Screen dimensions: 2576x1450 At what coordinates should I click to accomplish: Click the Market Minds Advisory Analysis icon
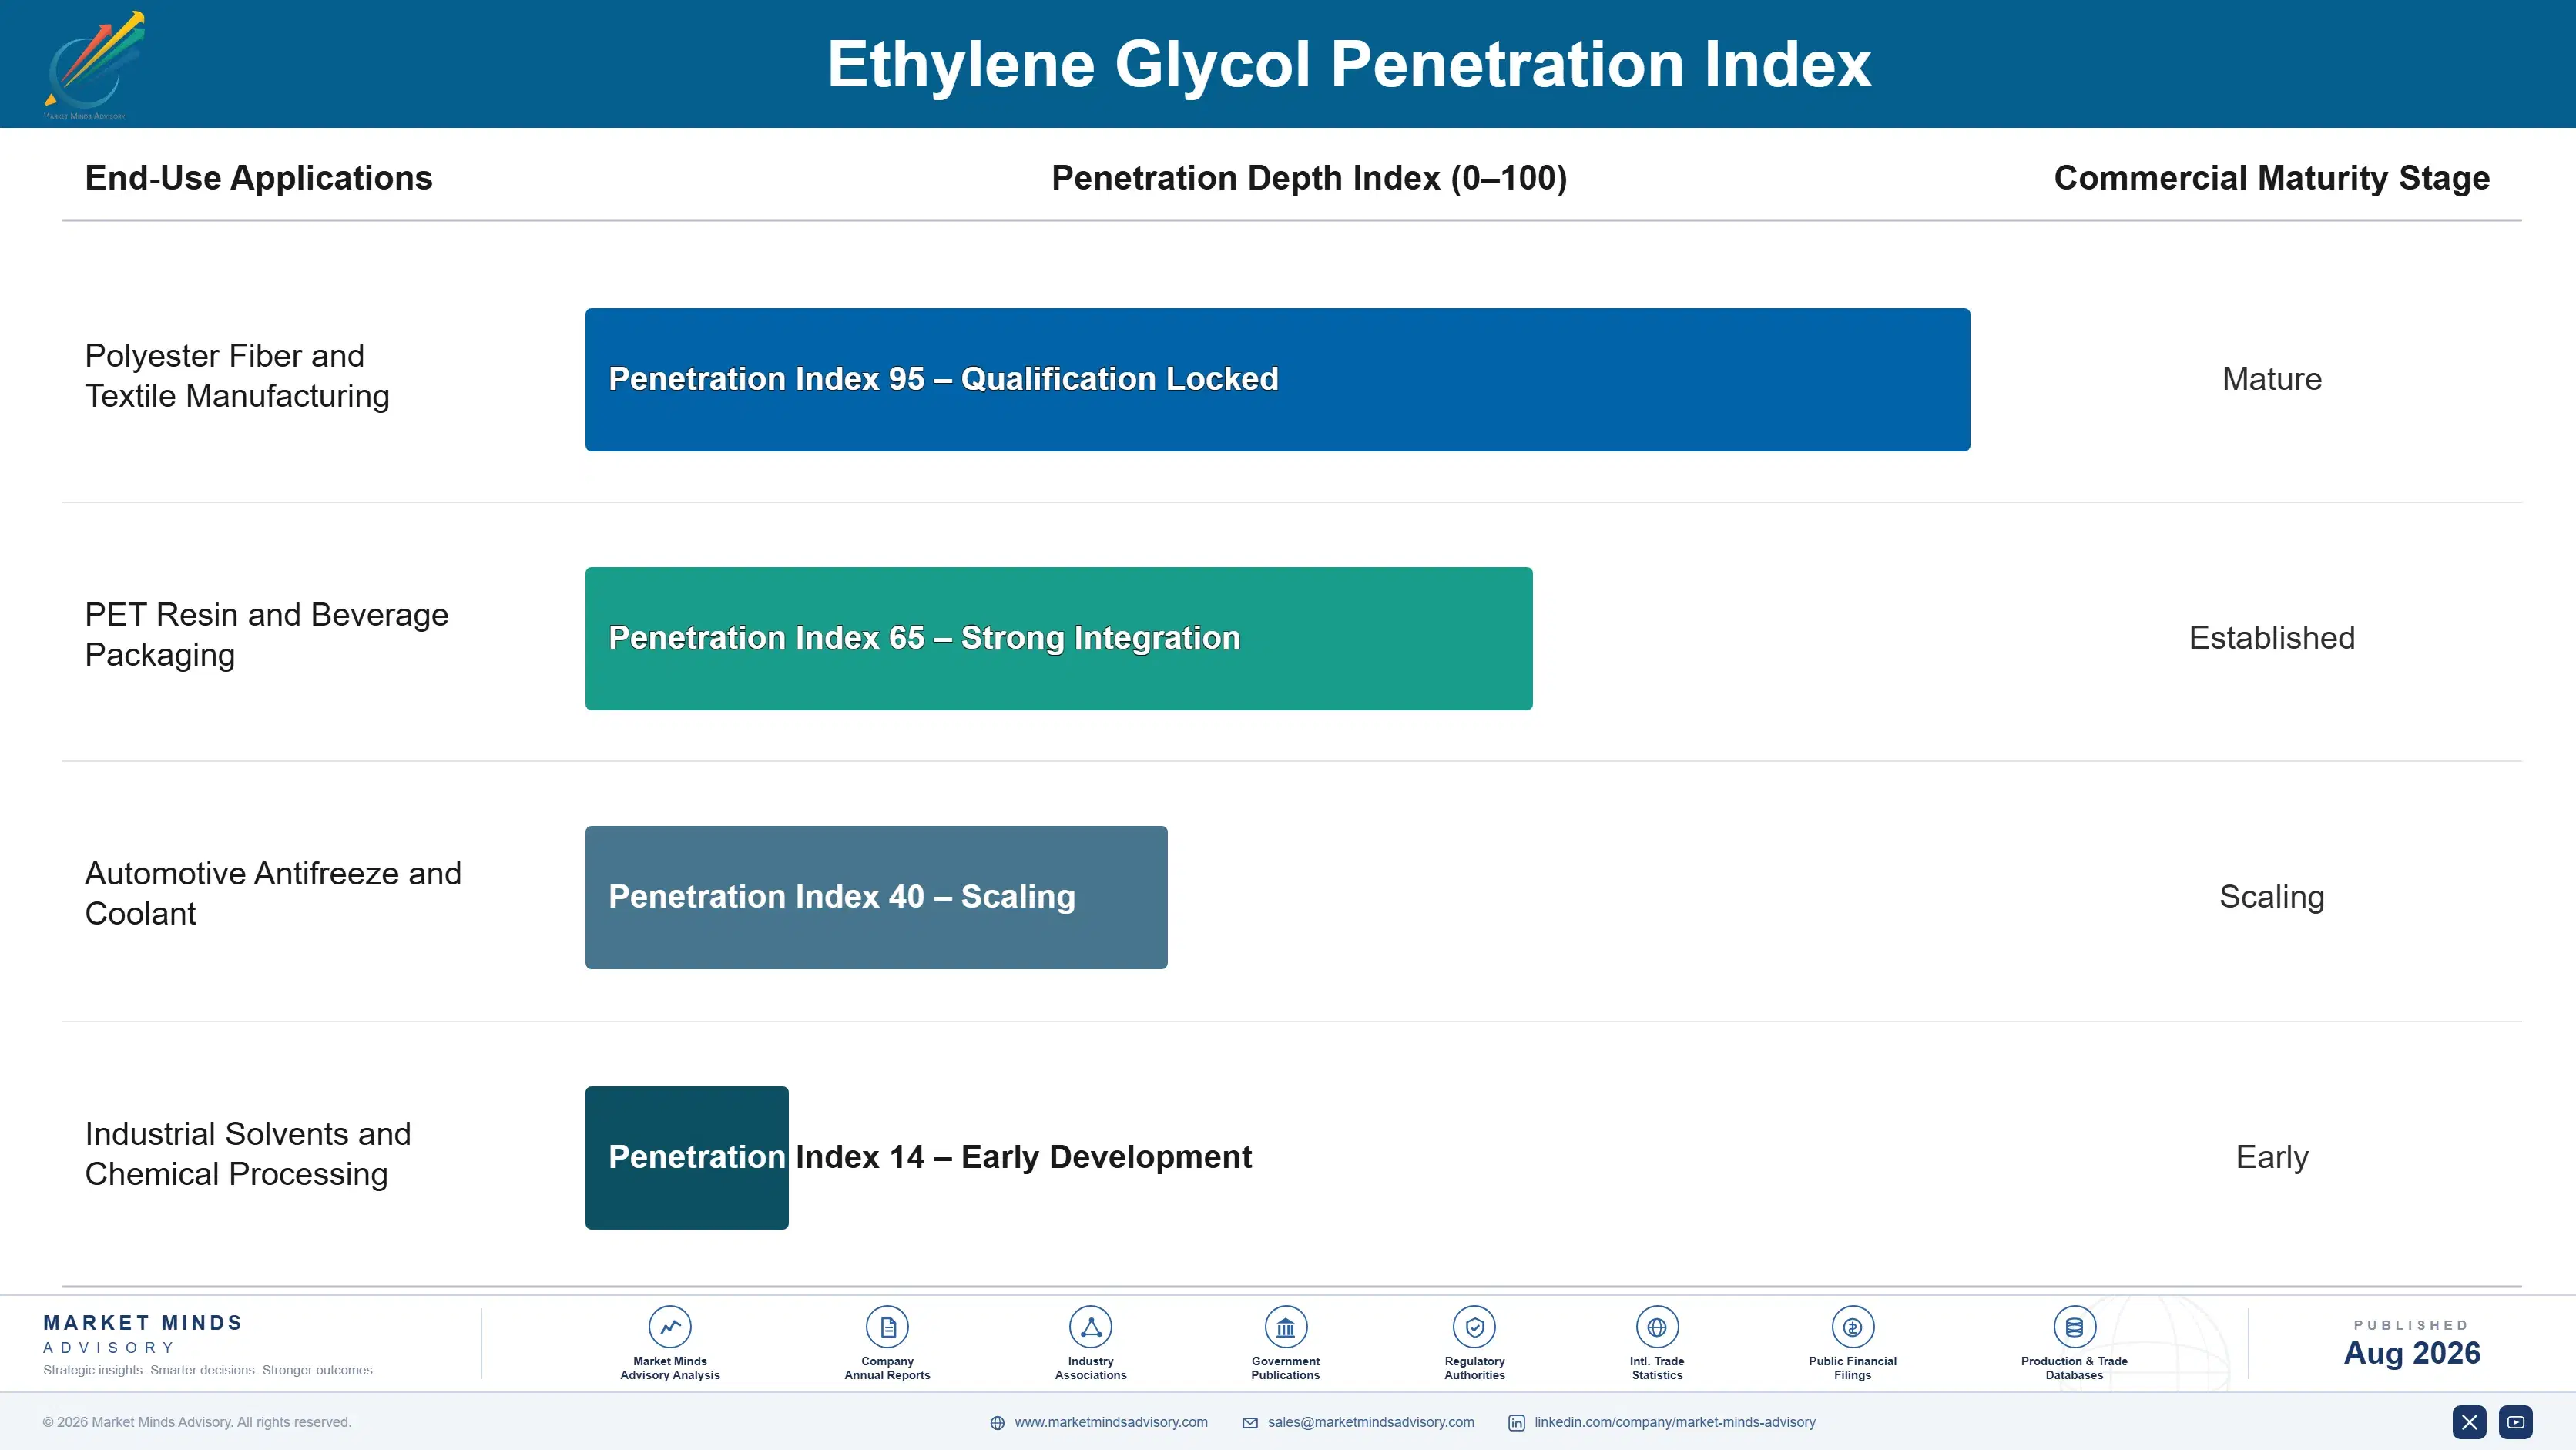(x=670, y=1327)
